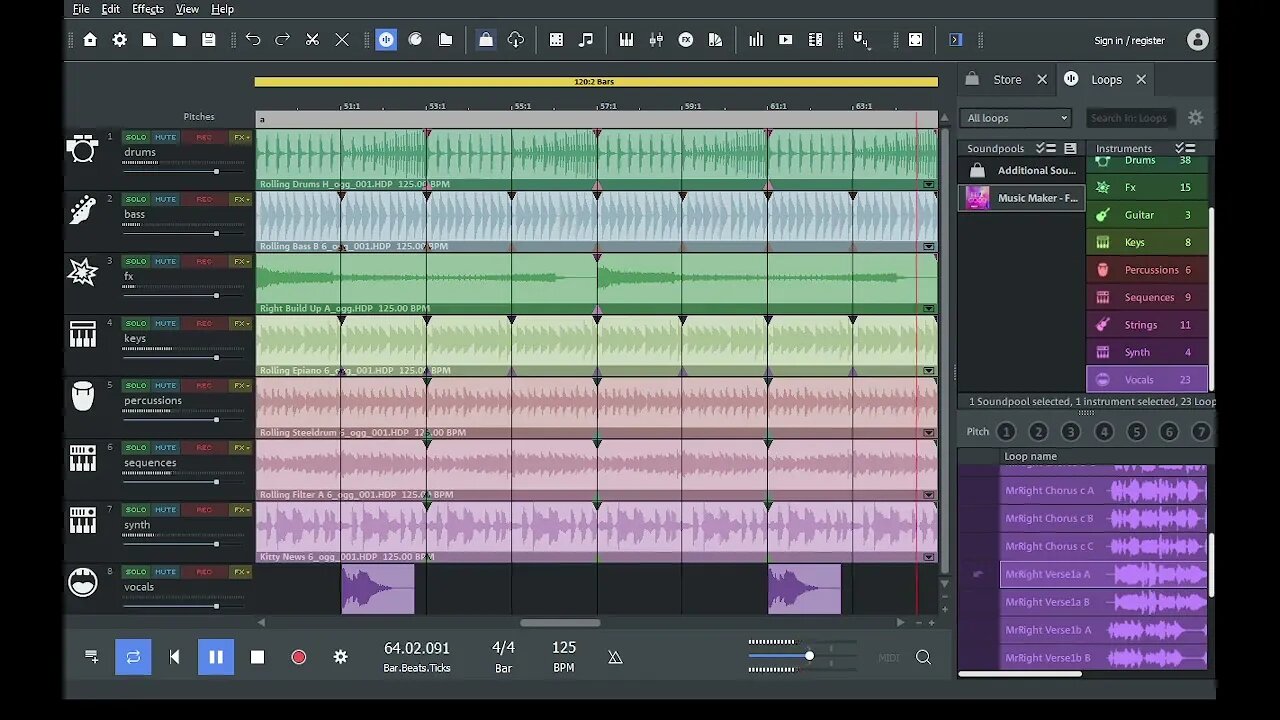
Task: Solo the keys track
Action: [x=136, y=323]
